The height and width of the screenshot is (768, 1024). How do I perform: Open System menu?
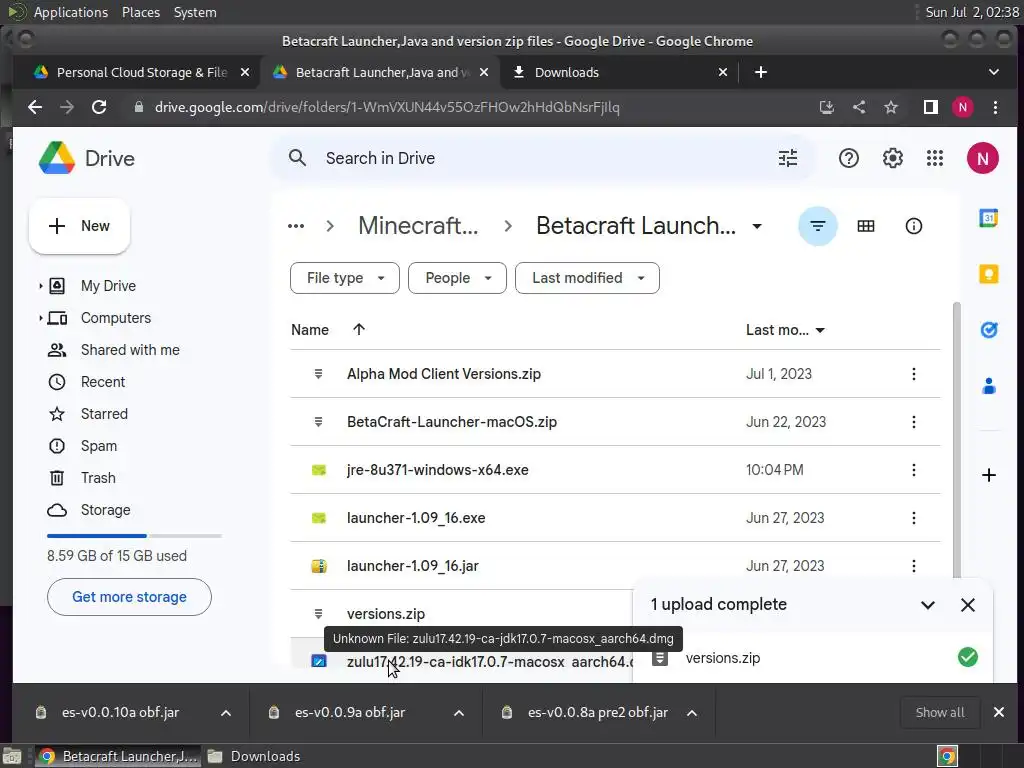pyautogui.click(x=195, y=12)
